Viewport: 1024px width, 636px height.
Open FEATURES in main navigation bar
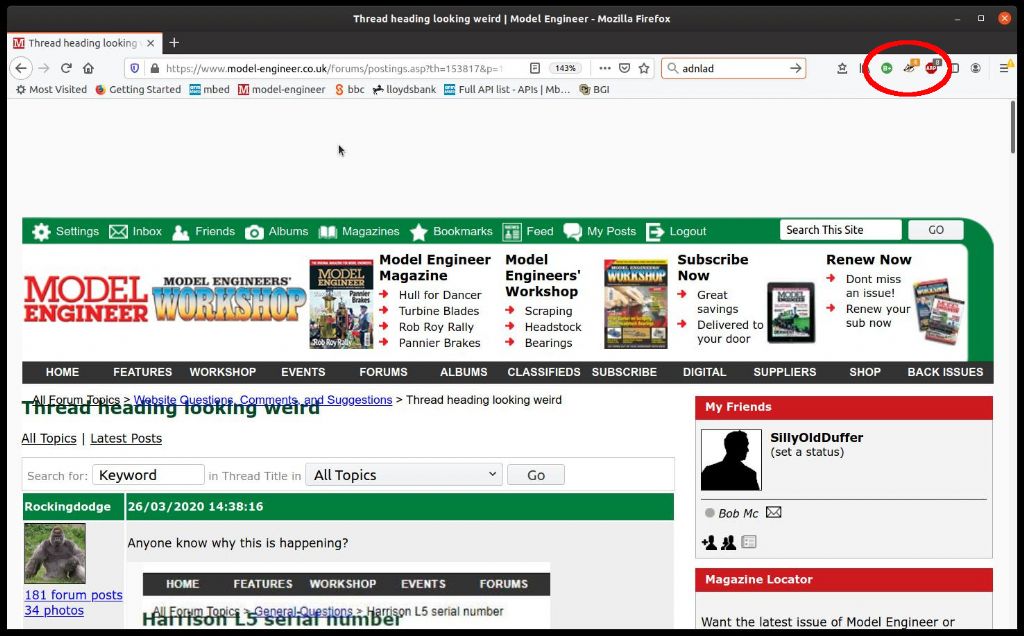pyautogui.click(x=142, y=372)
